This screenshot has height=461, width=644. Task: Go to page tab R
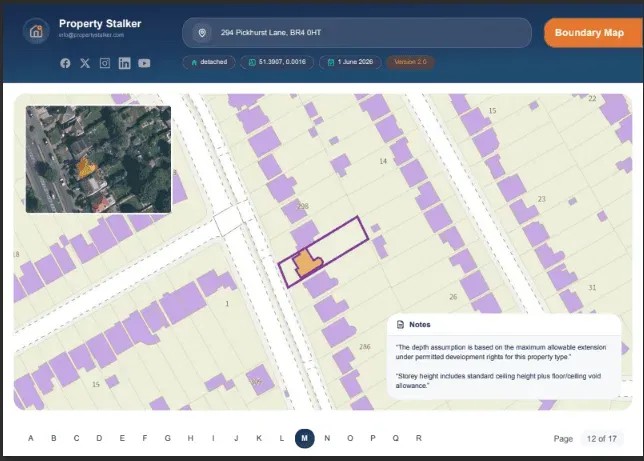pyautogui.click(x=419, y=438)
